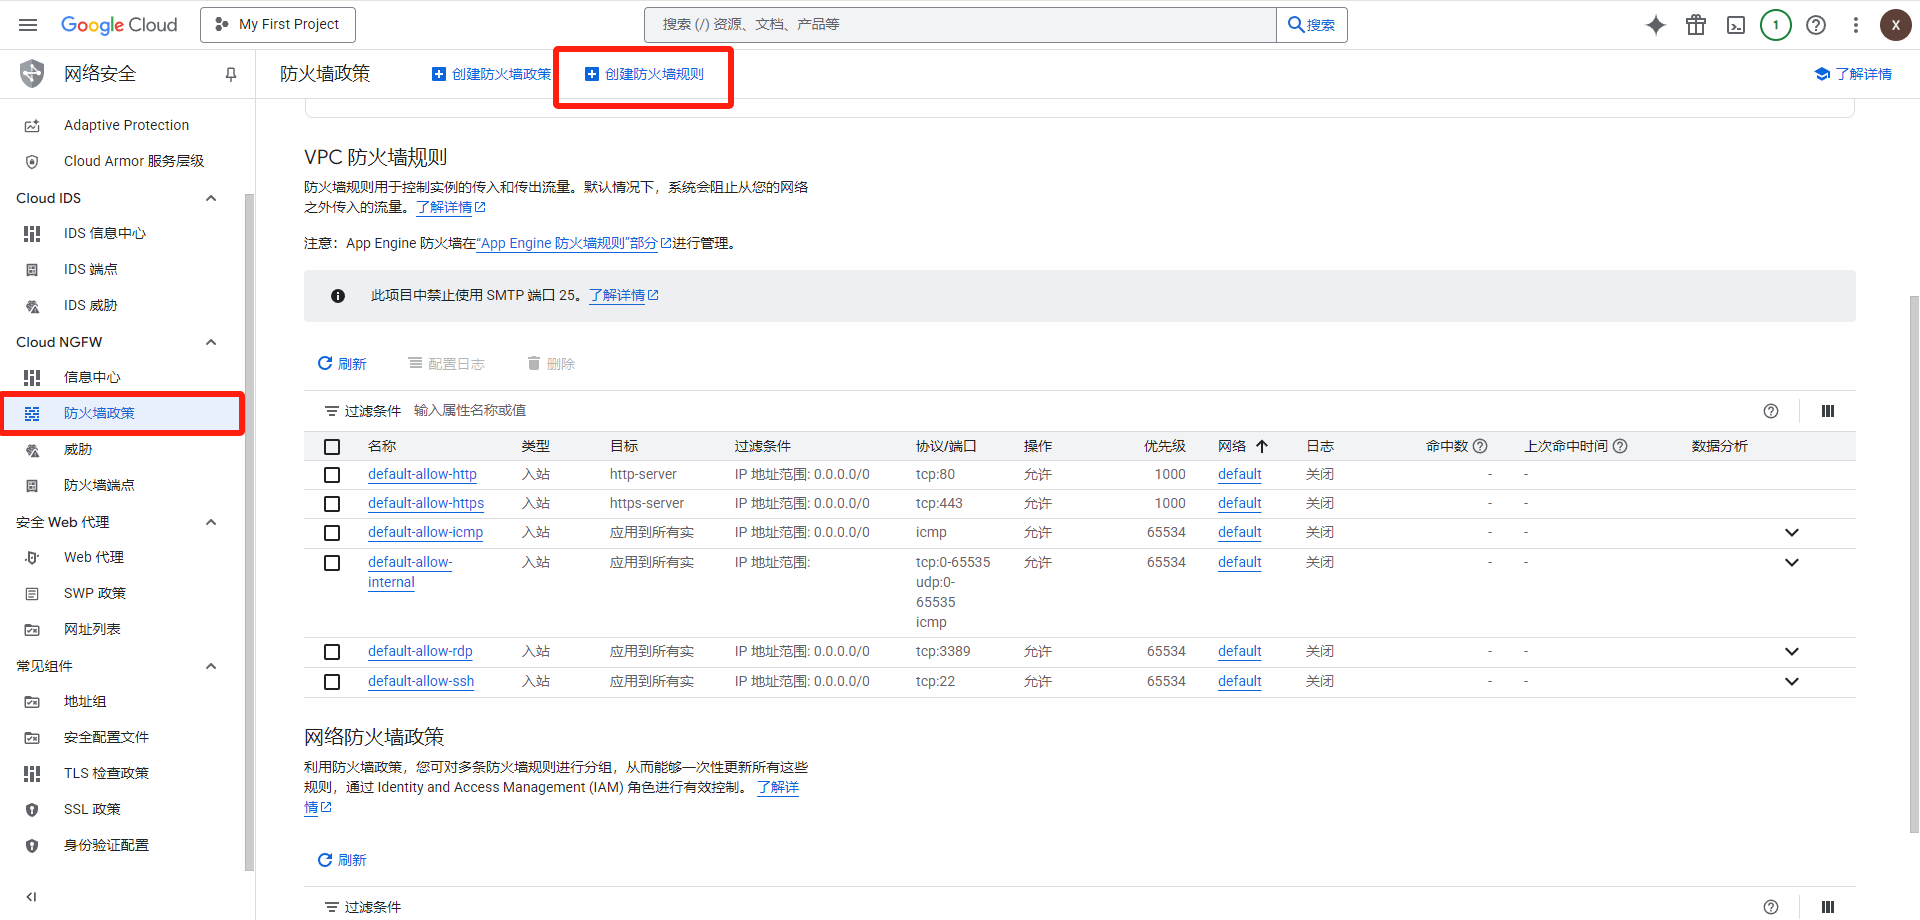Click the main page vertical scrollbar
The height and width of the screenshot is (920, 1920).
pos(1914,564)
